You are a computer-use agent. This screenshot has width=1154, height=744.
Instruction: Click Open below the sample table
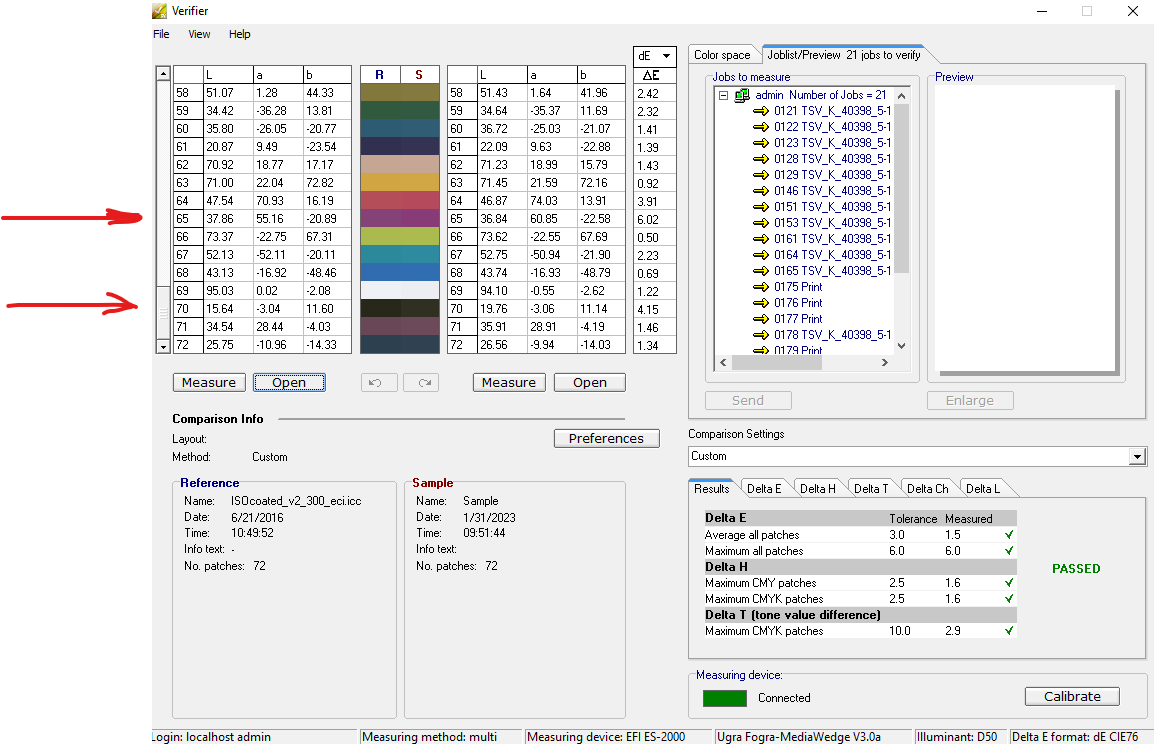(x=590, y=383)
